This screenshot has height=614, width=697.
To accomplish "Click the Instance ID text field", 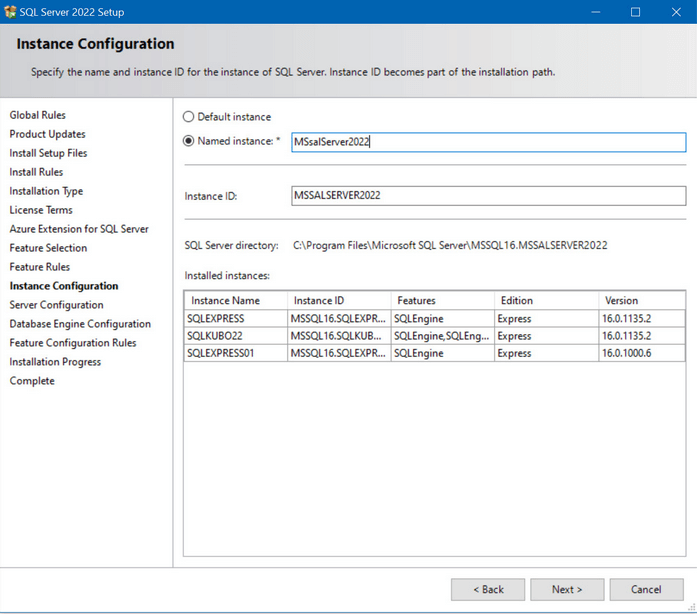I will click(x=487, y=195).
